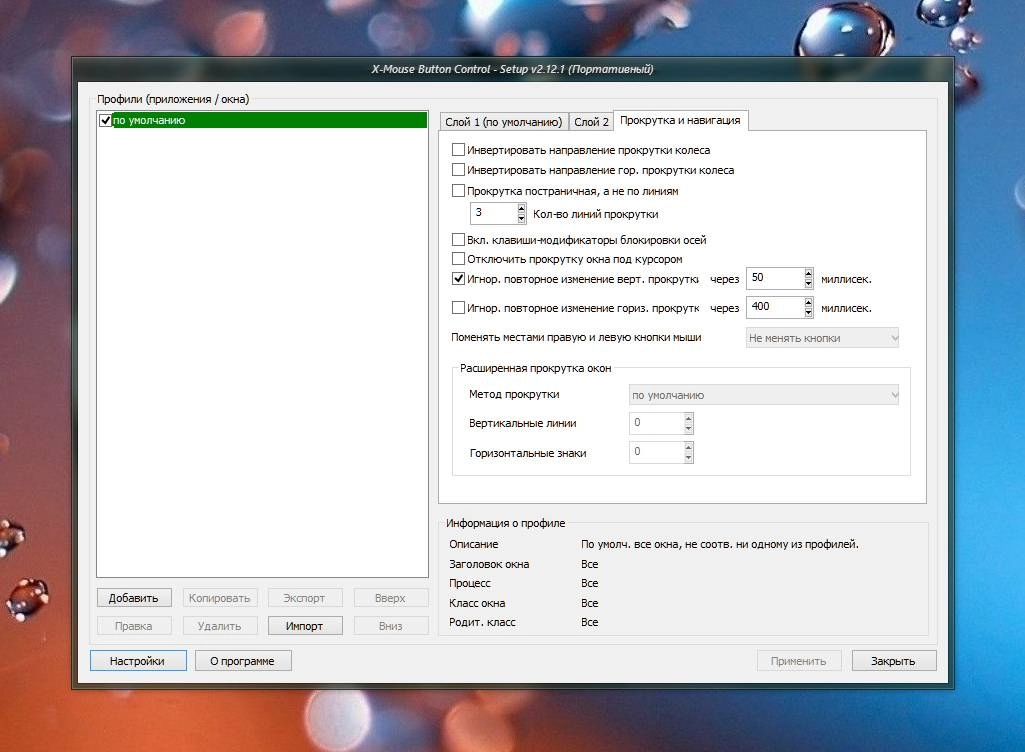The height and width of the screenshot is (752, 1025).
Task: Open 'Настройки' settings button
Action: click(x=138, y=660)
